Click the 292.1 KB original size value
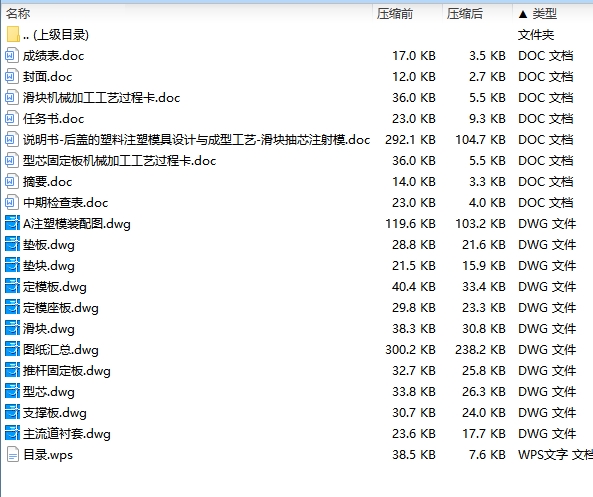The width and height of the screenshot is (593, 497). 410,140
